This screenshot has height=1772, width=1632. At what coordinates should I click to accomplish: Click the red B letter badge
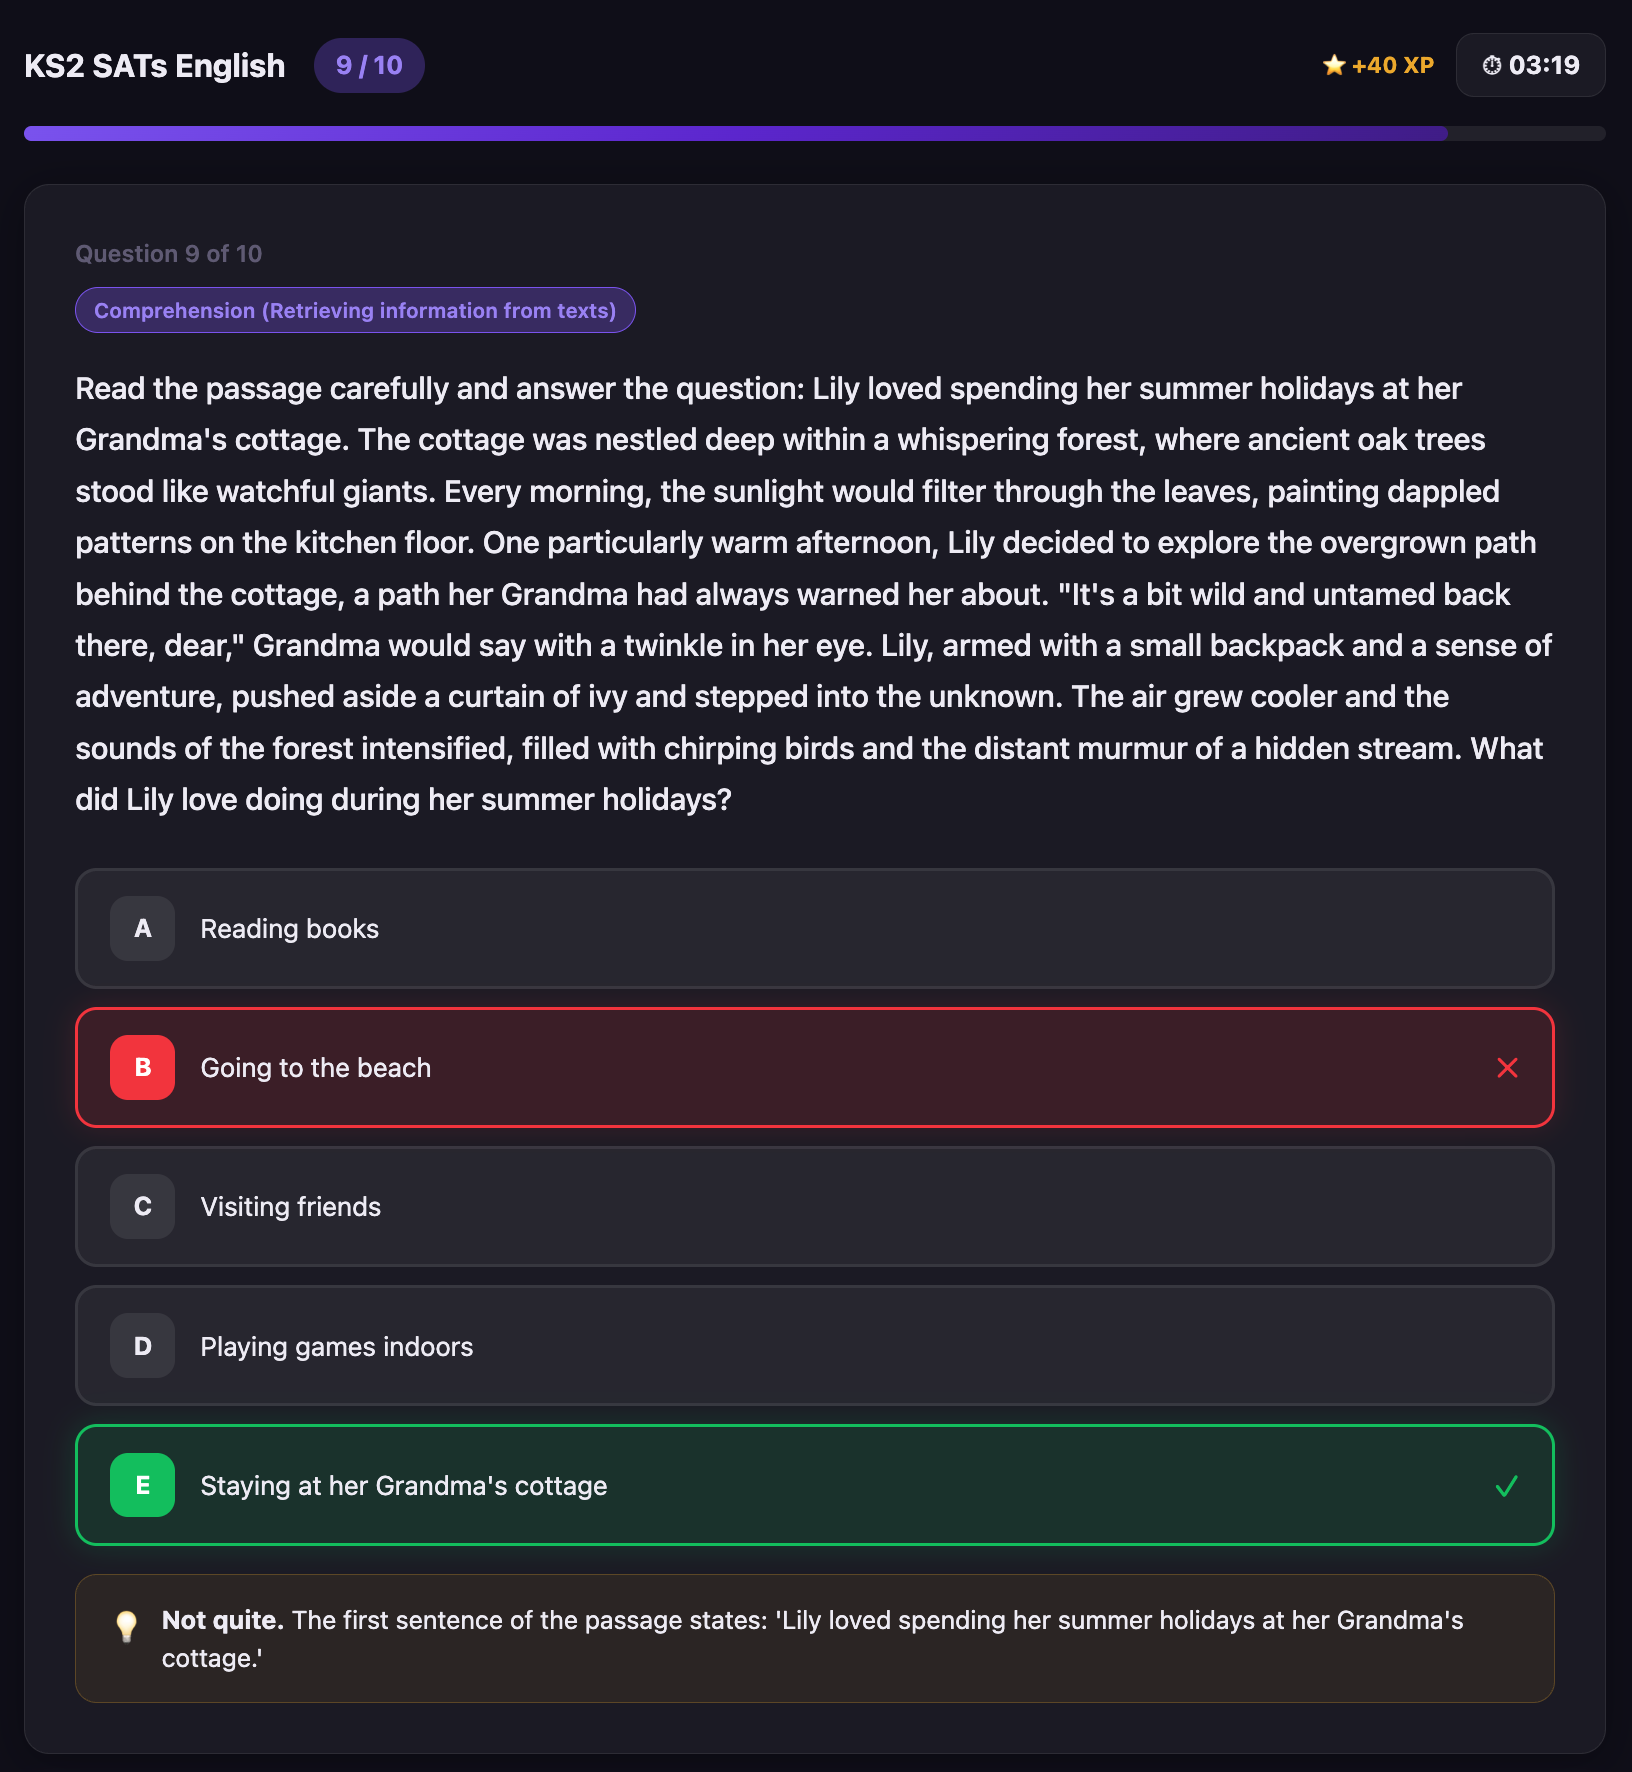click(x=142, y=1068)
